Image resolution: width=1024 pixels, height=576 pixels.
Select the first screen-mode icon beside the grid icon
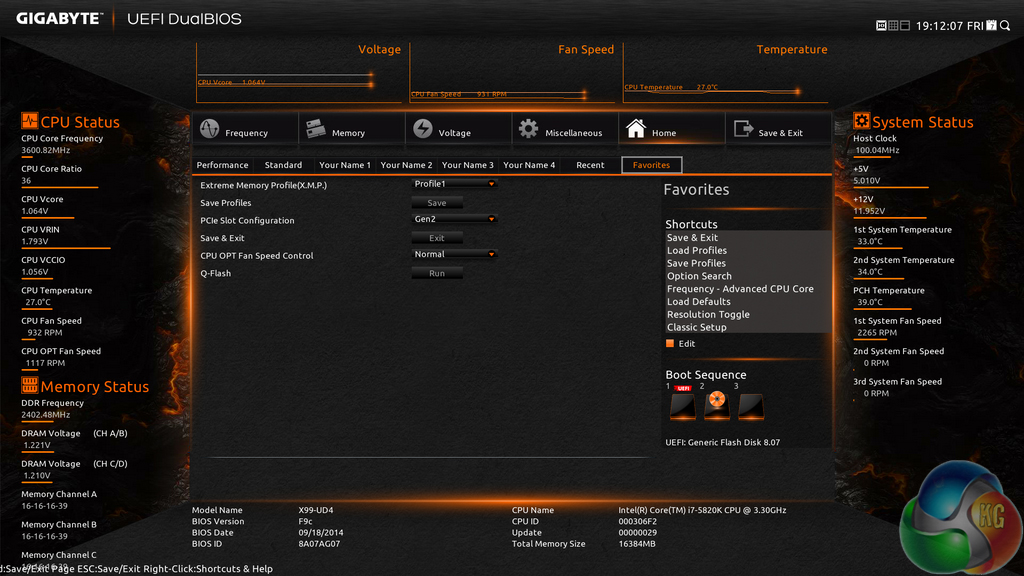(881, 25)
